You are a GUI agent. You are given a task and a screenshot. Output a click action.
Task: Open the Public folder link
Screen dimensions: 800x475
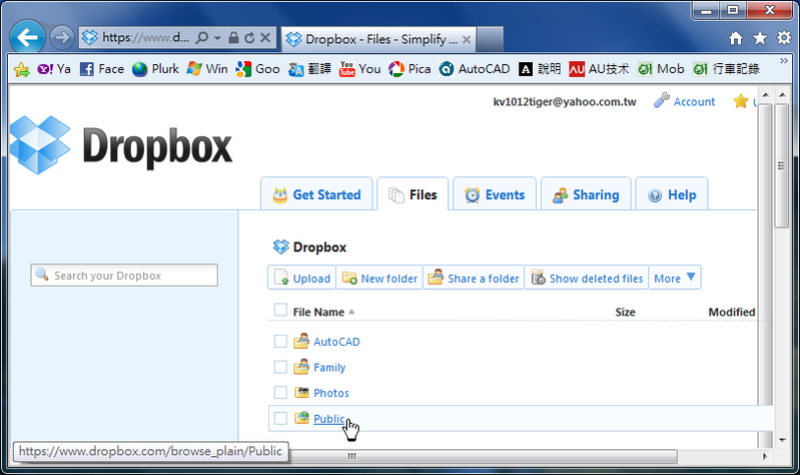(x=329, y=419)
